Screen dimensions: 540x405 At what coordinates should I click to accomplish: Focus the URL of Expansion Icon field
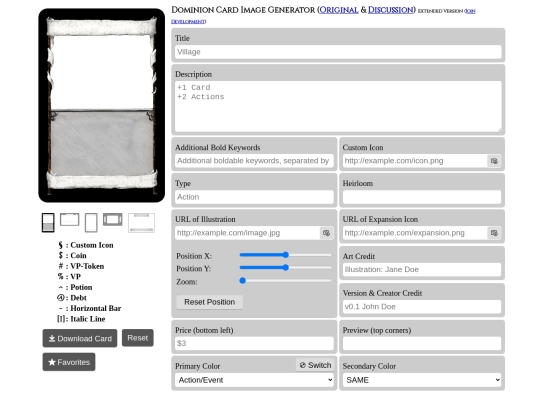coord(415,233)
